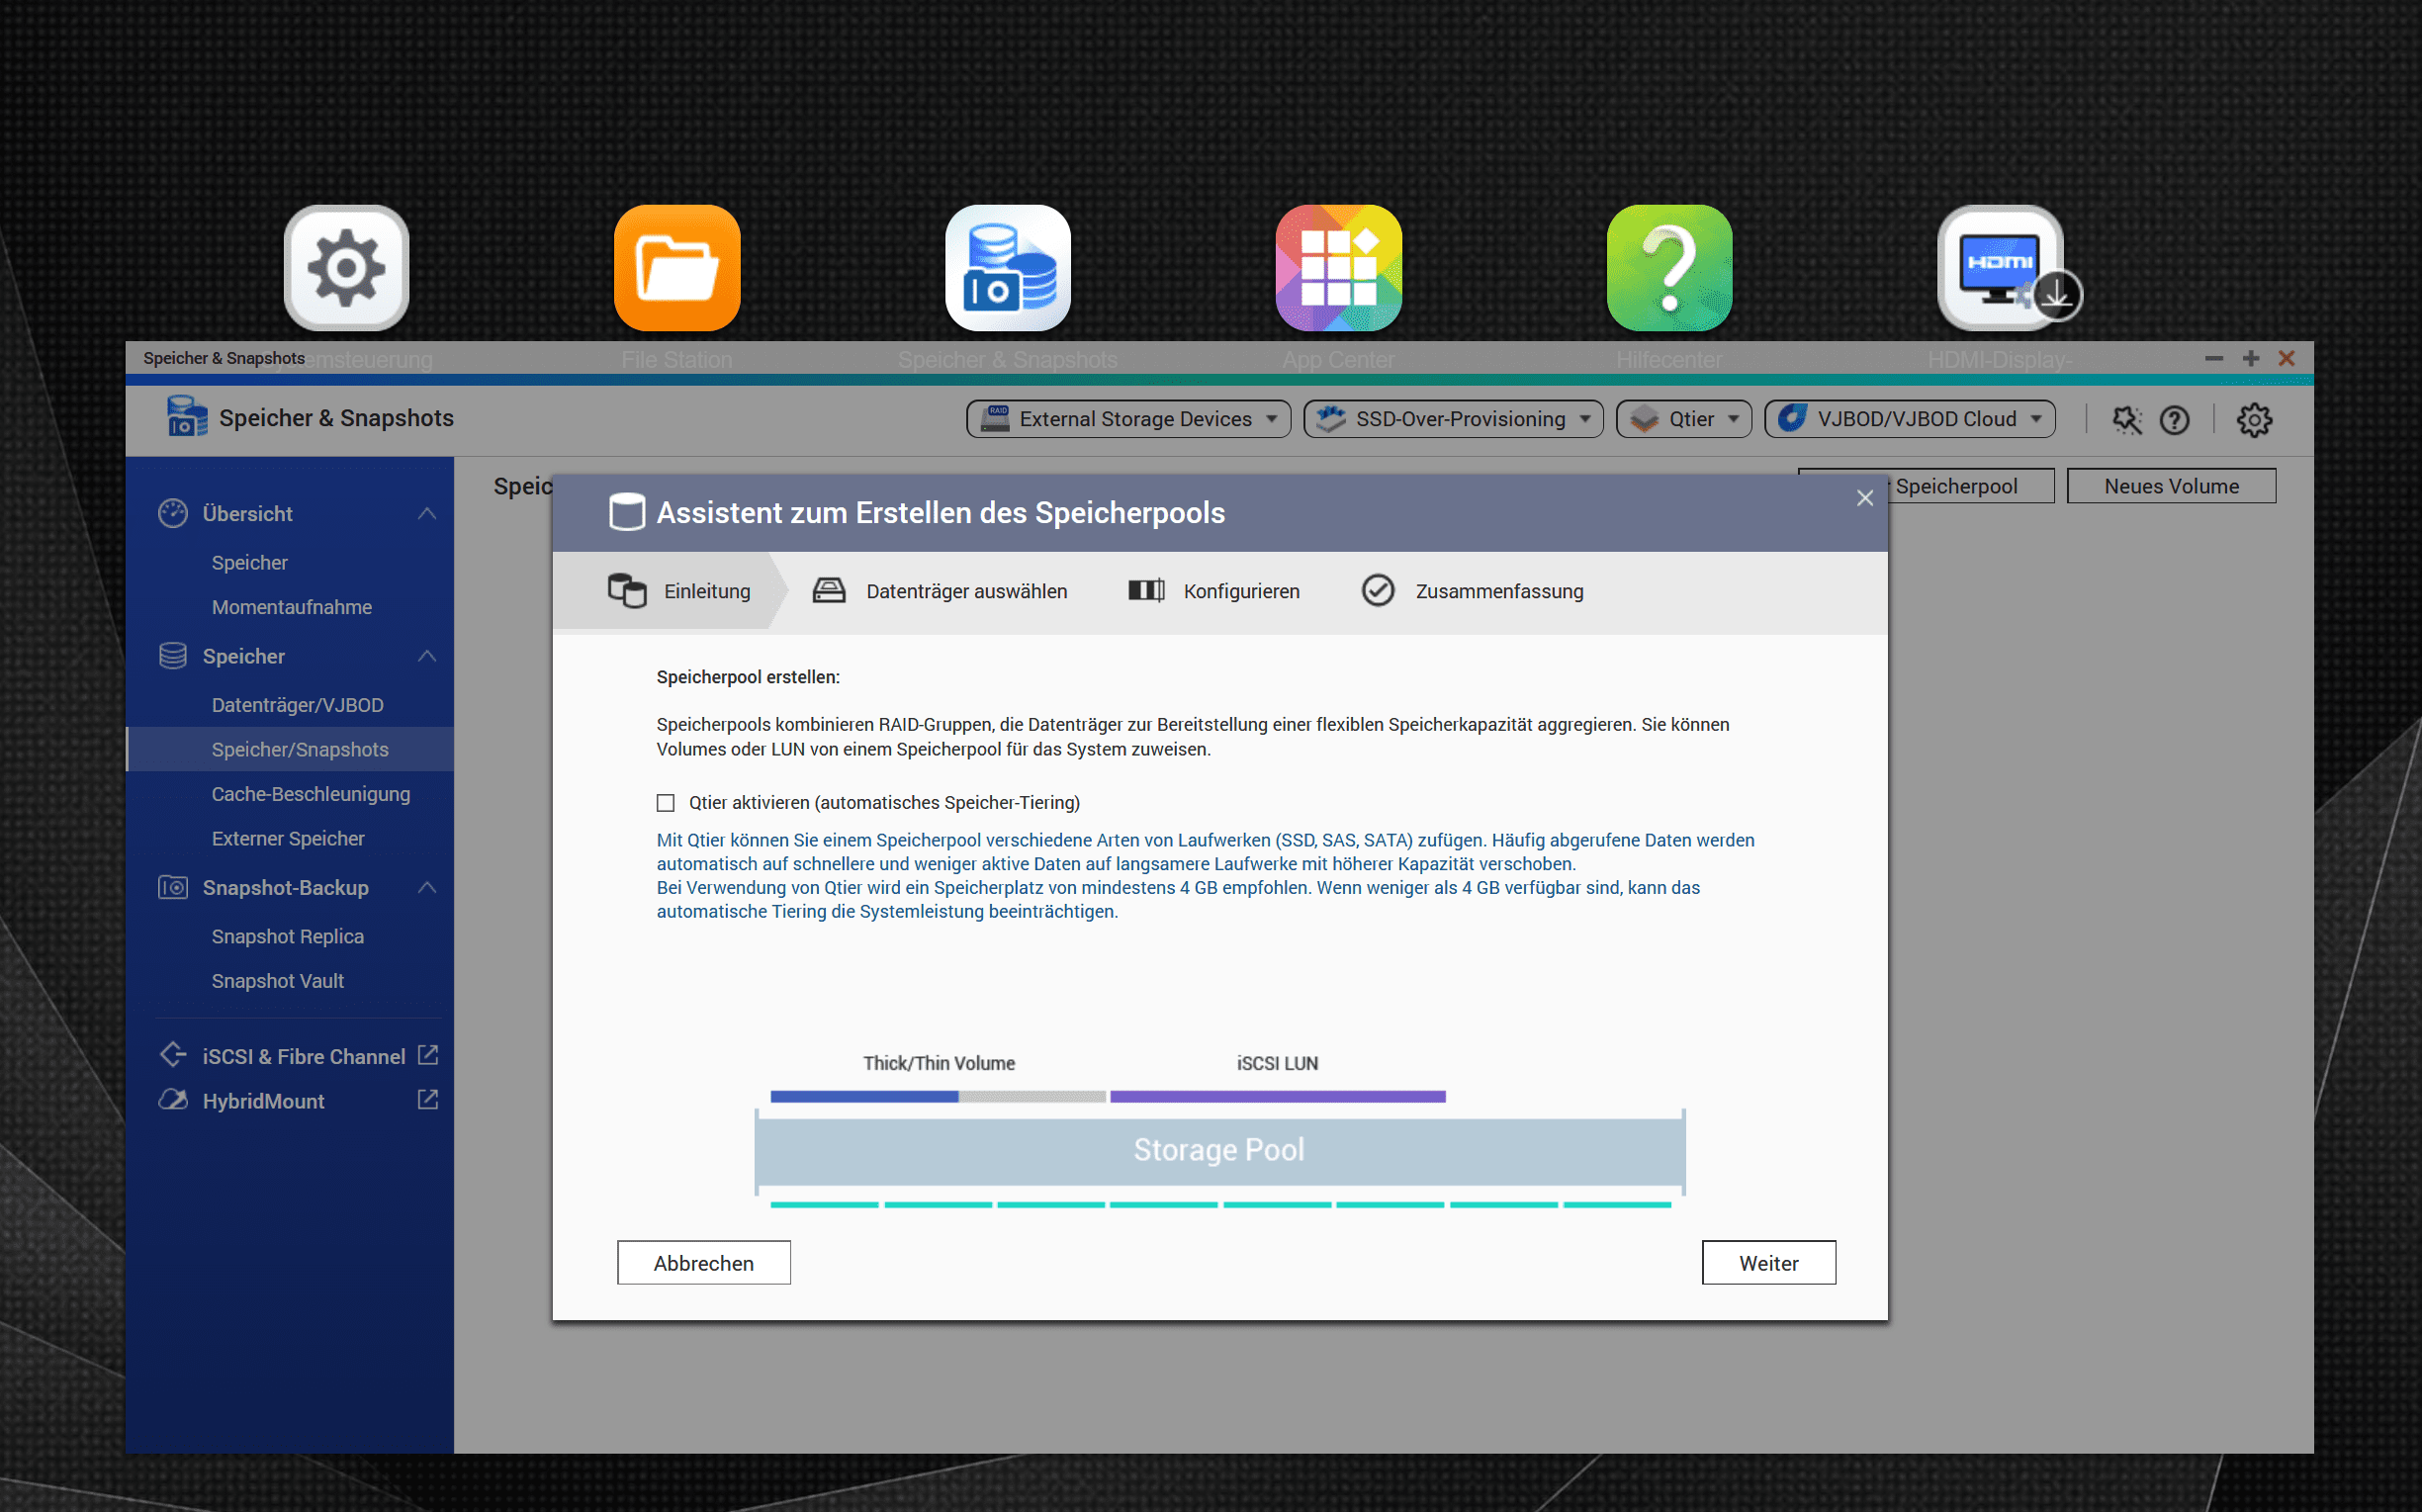This screenshot has width=2422, height=1512.
Task: Open the Hilfecenter question mark icon
Action: (1669, 267)
